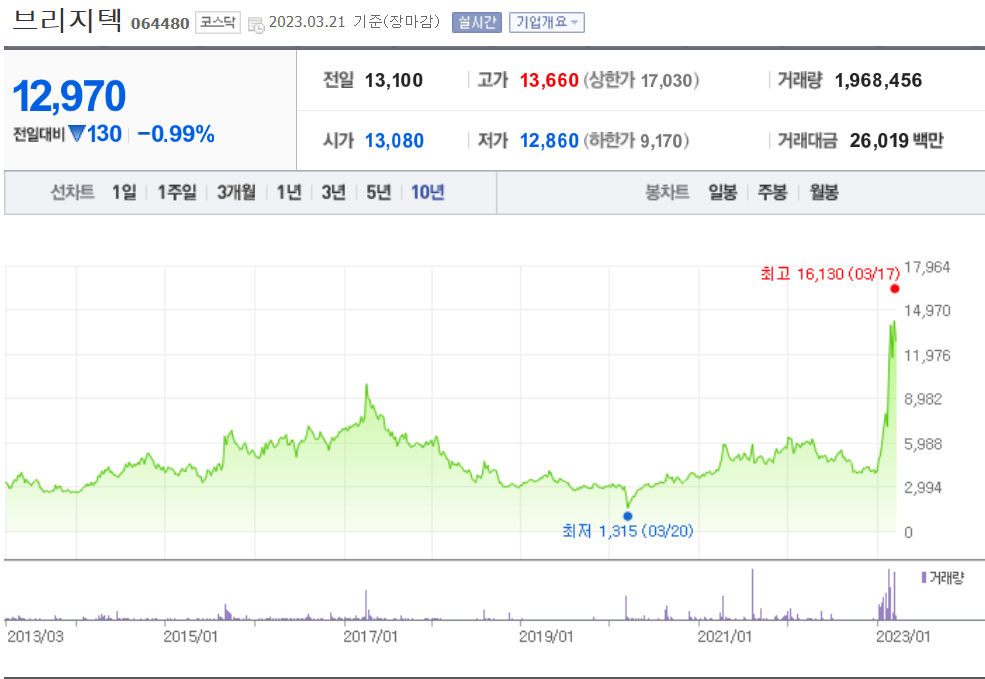The width and height of the screenshot is (985, 679).
Task: Click the stock code 064480
Action: [160, 24]
